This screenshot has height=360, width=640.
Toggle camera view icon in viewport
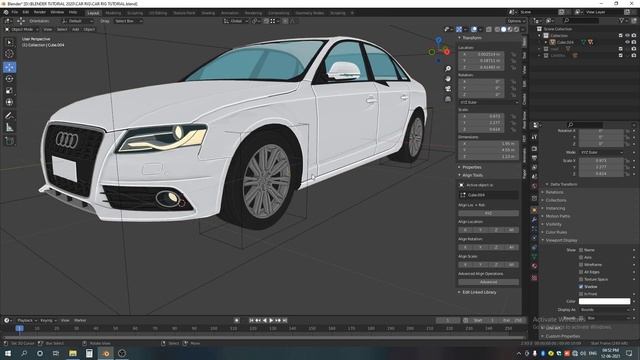[x=448, y=89]
